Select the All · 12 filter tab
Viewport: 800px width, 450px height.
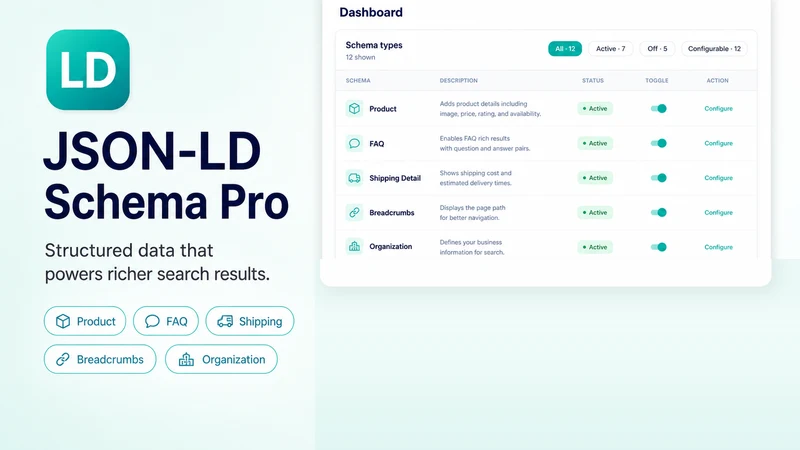(x=565, y=48)
